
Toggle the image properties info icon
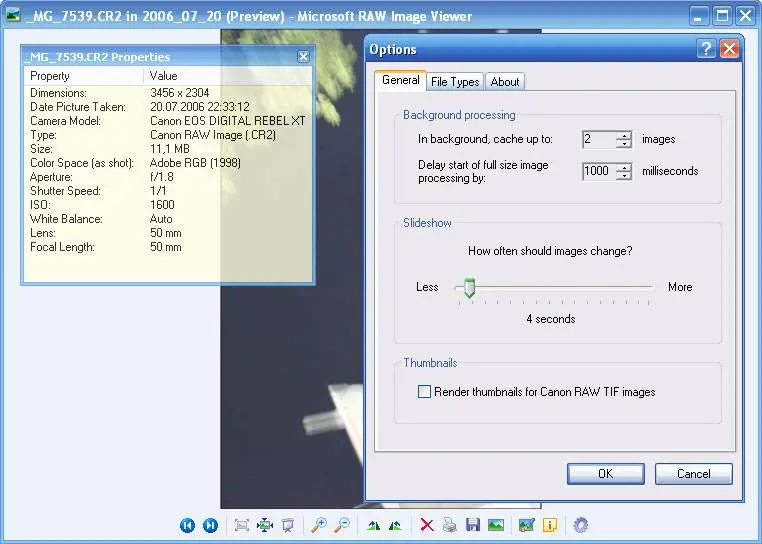pyautogui.click(x=550, y=525)
